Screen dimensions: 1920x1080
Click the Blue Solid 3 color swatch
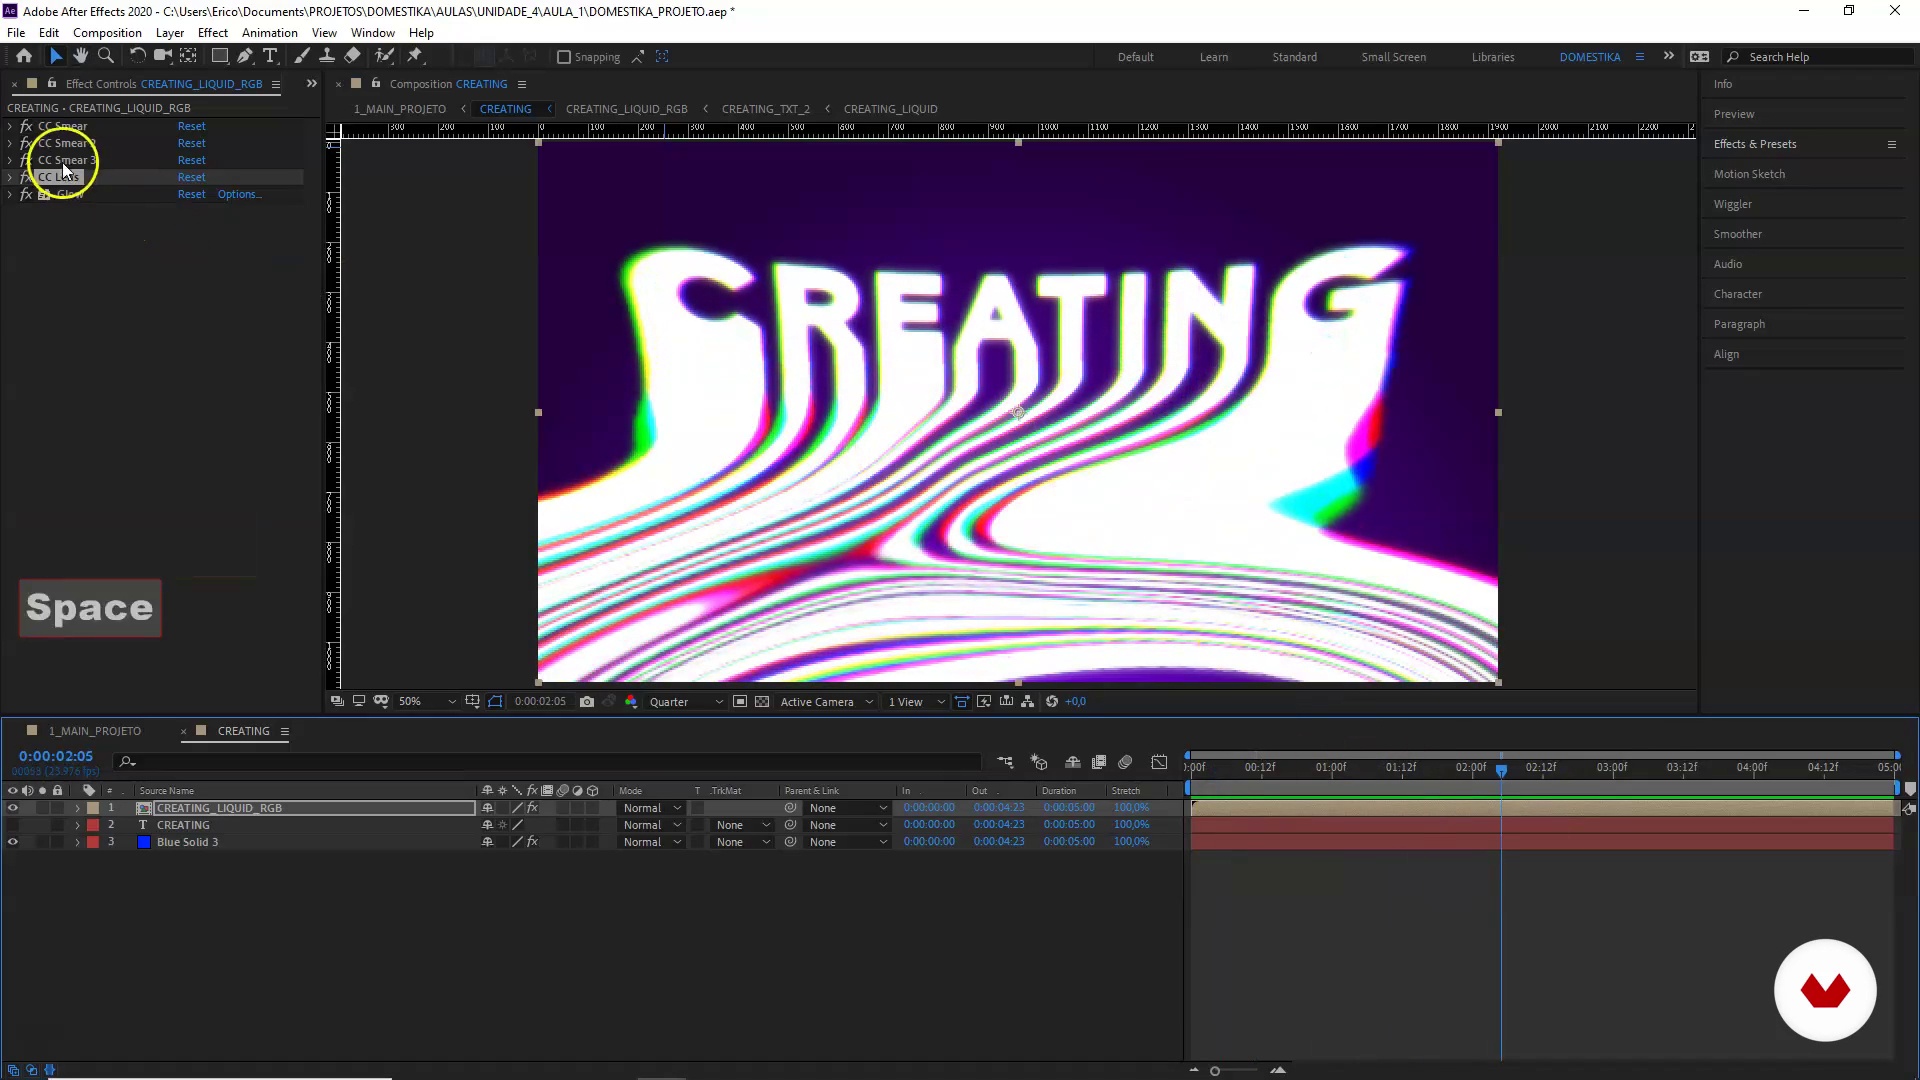144,843
